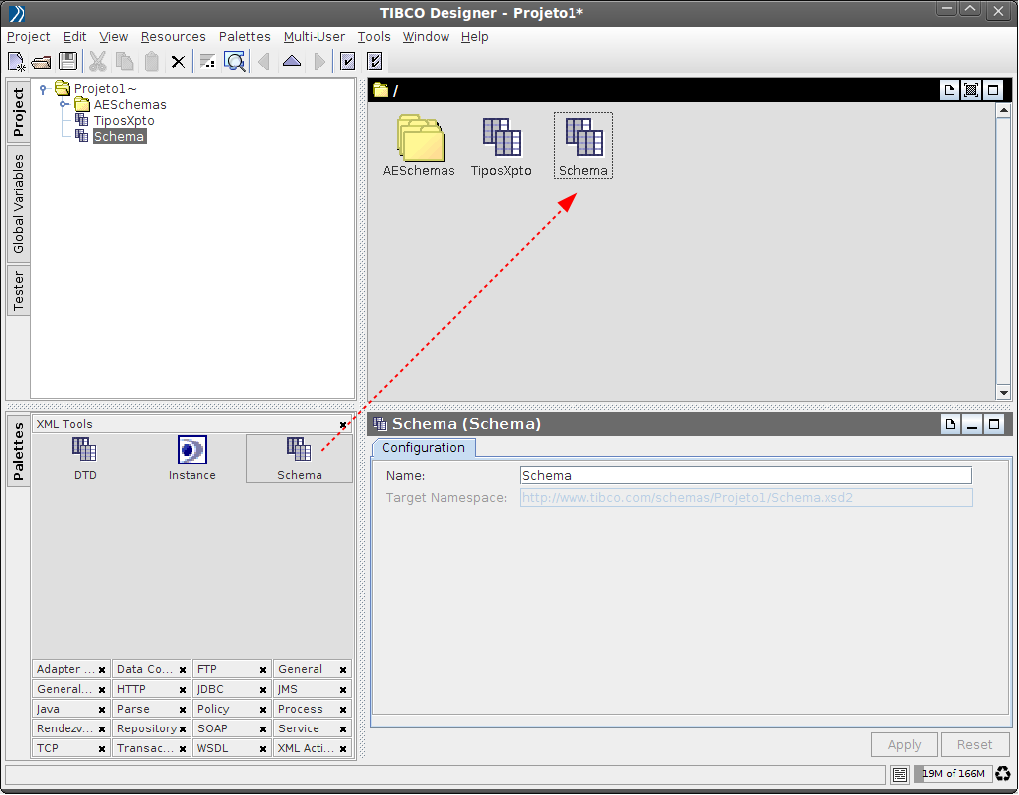This screenshot has height=795, width=1019.
Task: Click the up-triangle navigate toolbar icon
Action: (x=291, y=62)
